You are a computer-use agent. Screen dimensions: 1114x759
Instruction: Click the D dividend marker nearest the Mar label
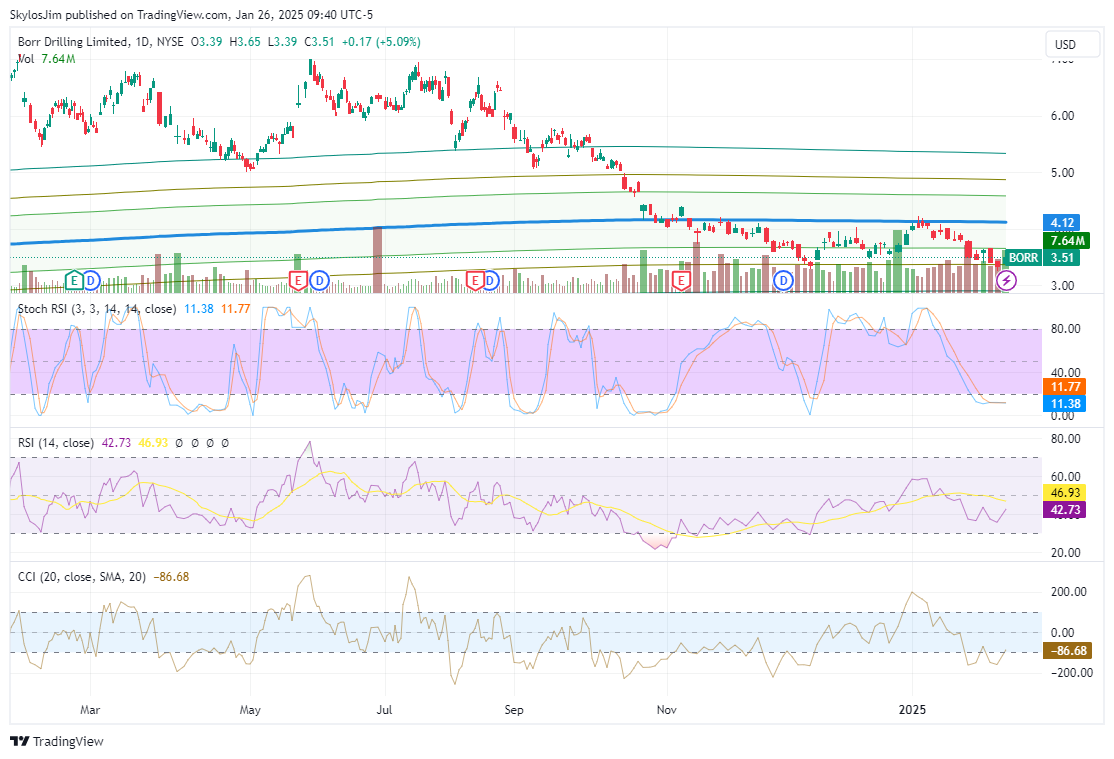(x=92, y=281)
